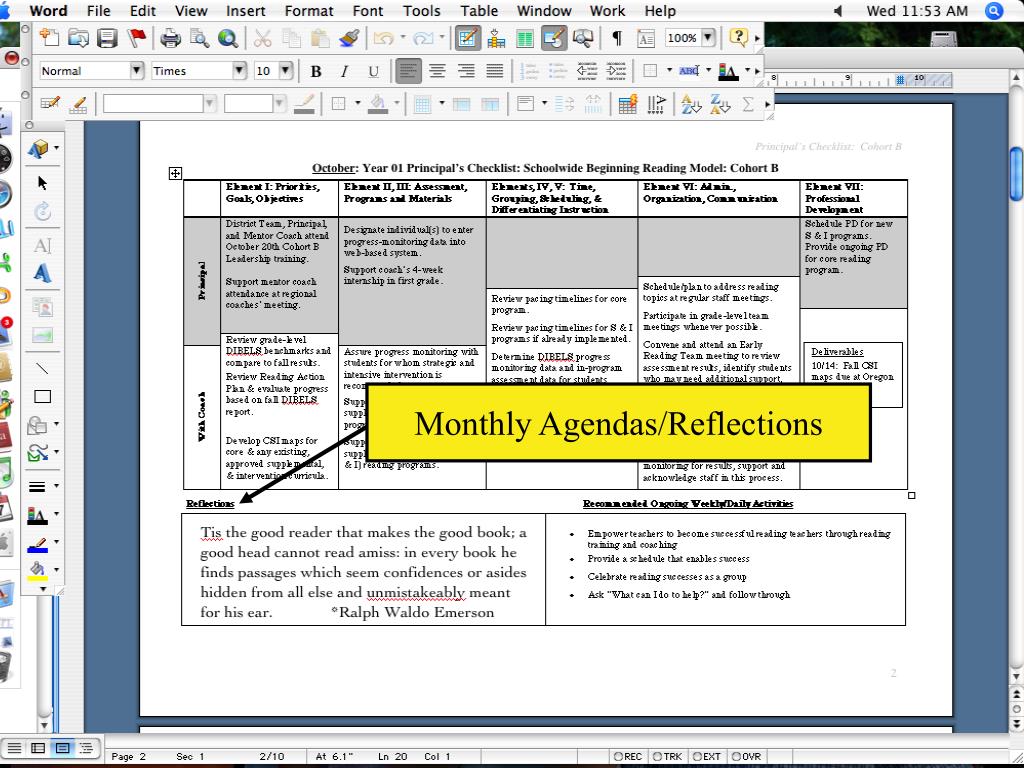
Task: Toggle Bold formatting
Action: click(x=316, y=71)
